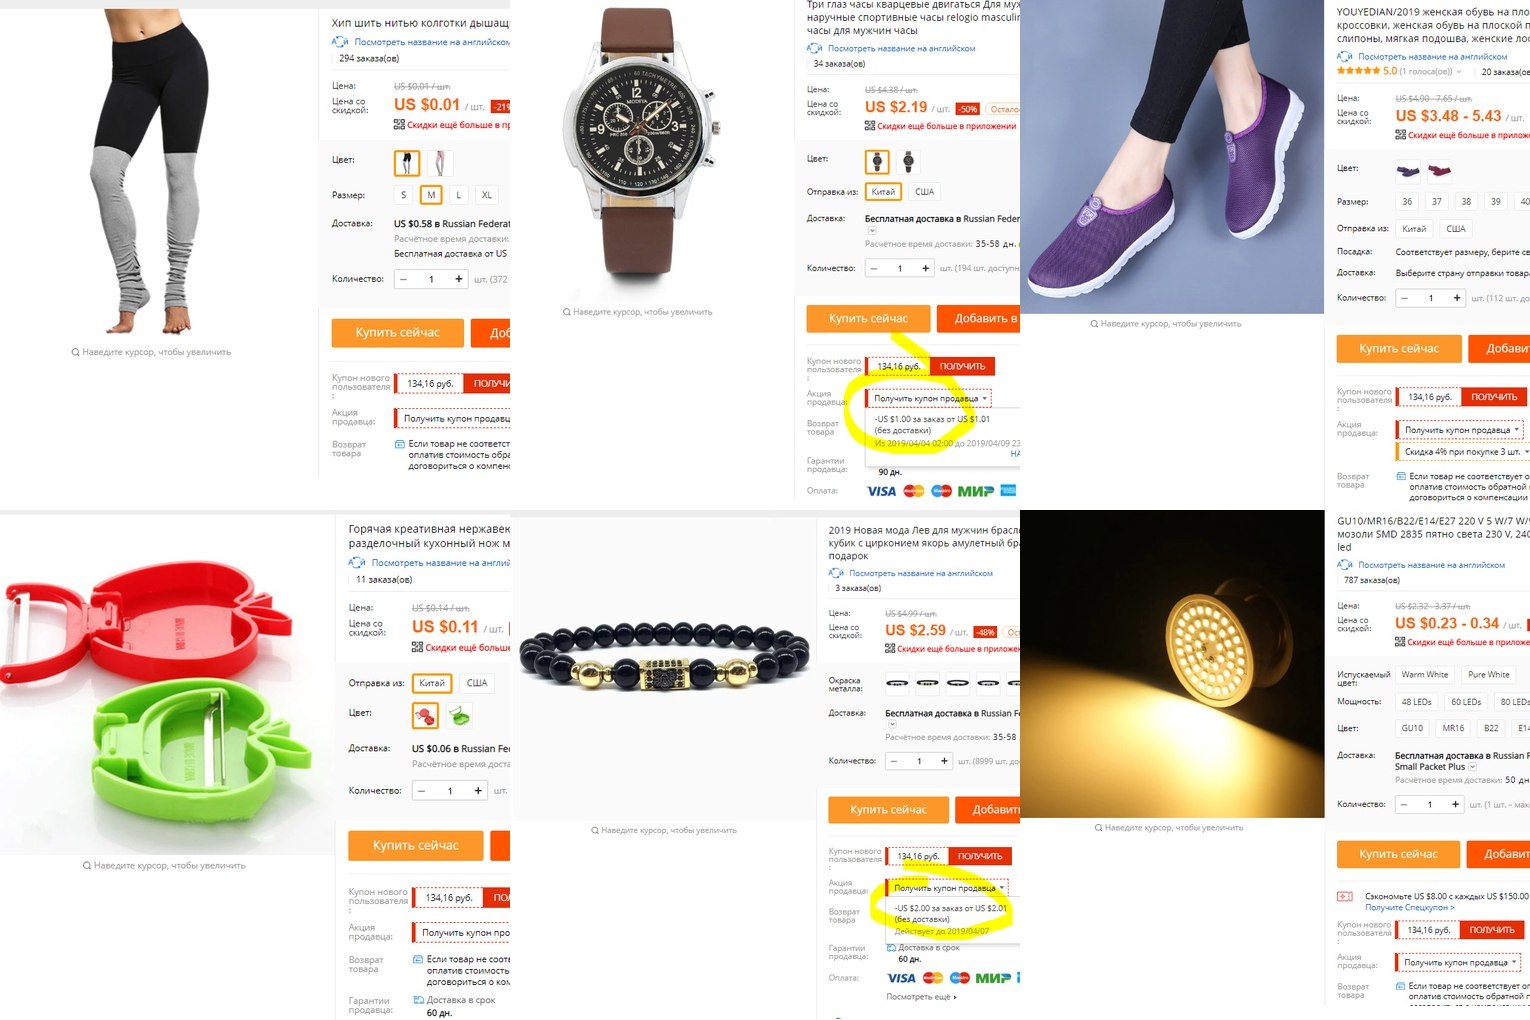Click ПОЛУЧИТЬ coupon button on the watch listing

[962, 366]
